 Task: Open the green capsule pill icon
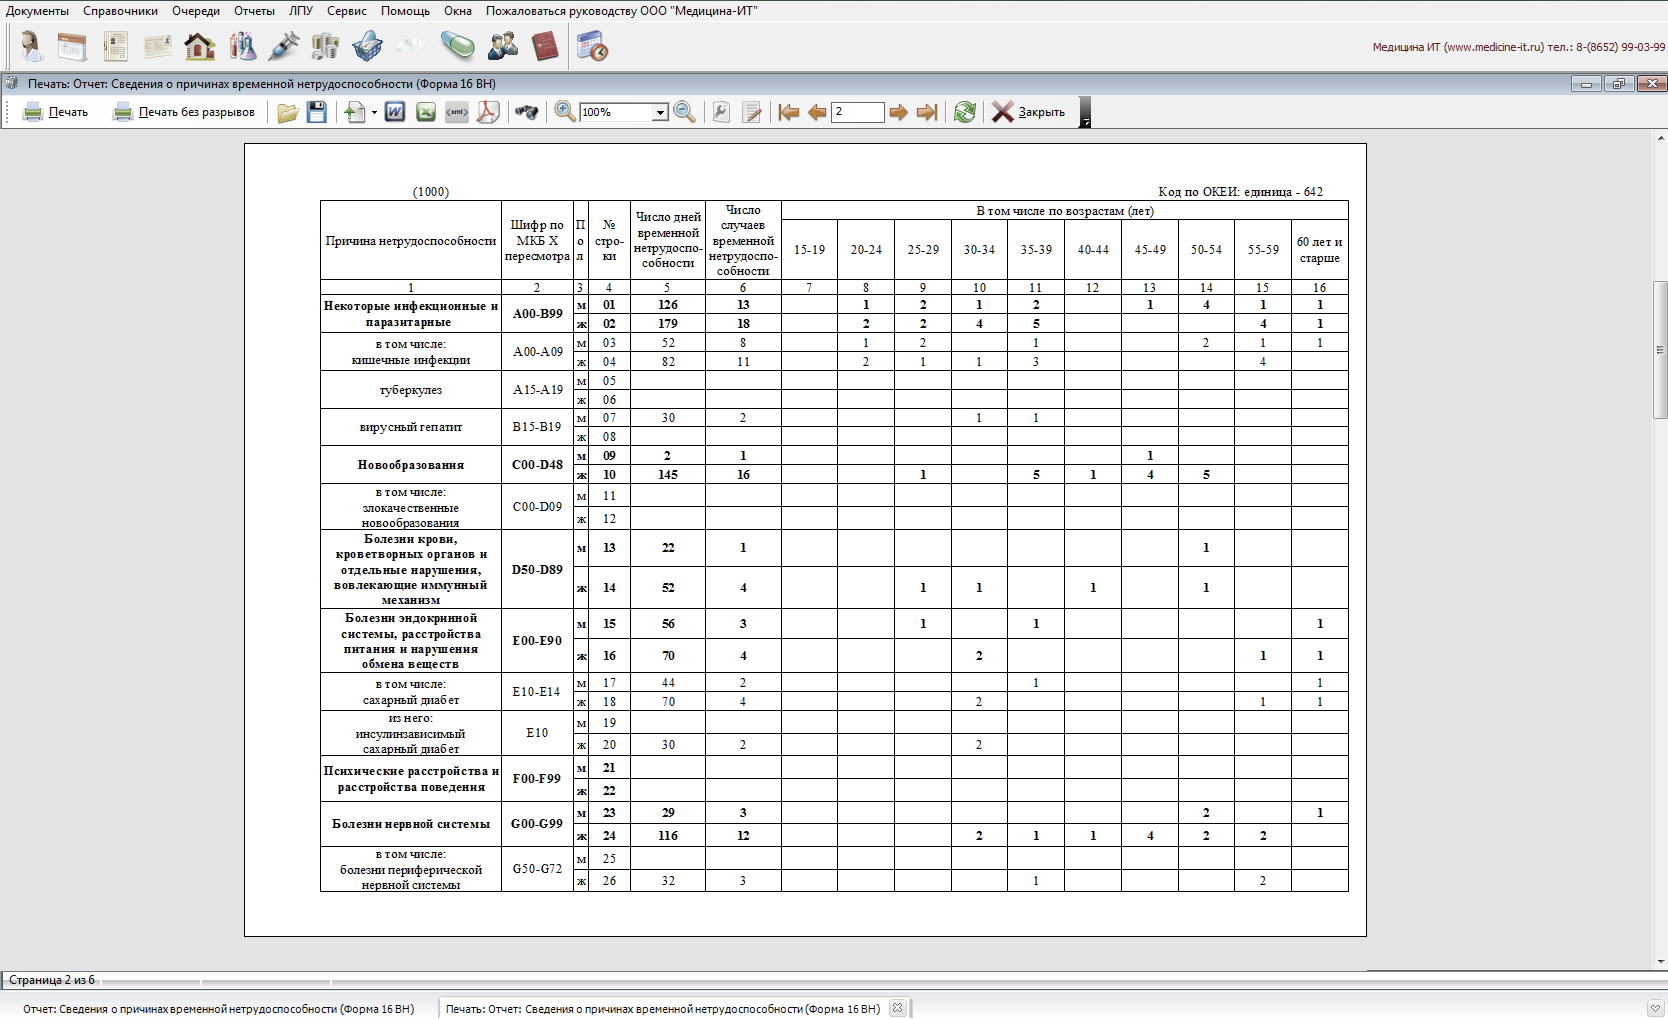pyautogui.click(x=458, y=46)
